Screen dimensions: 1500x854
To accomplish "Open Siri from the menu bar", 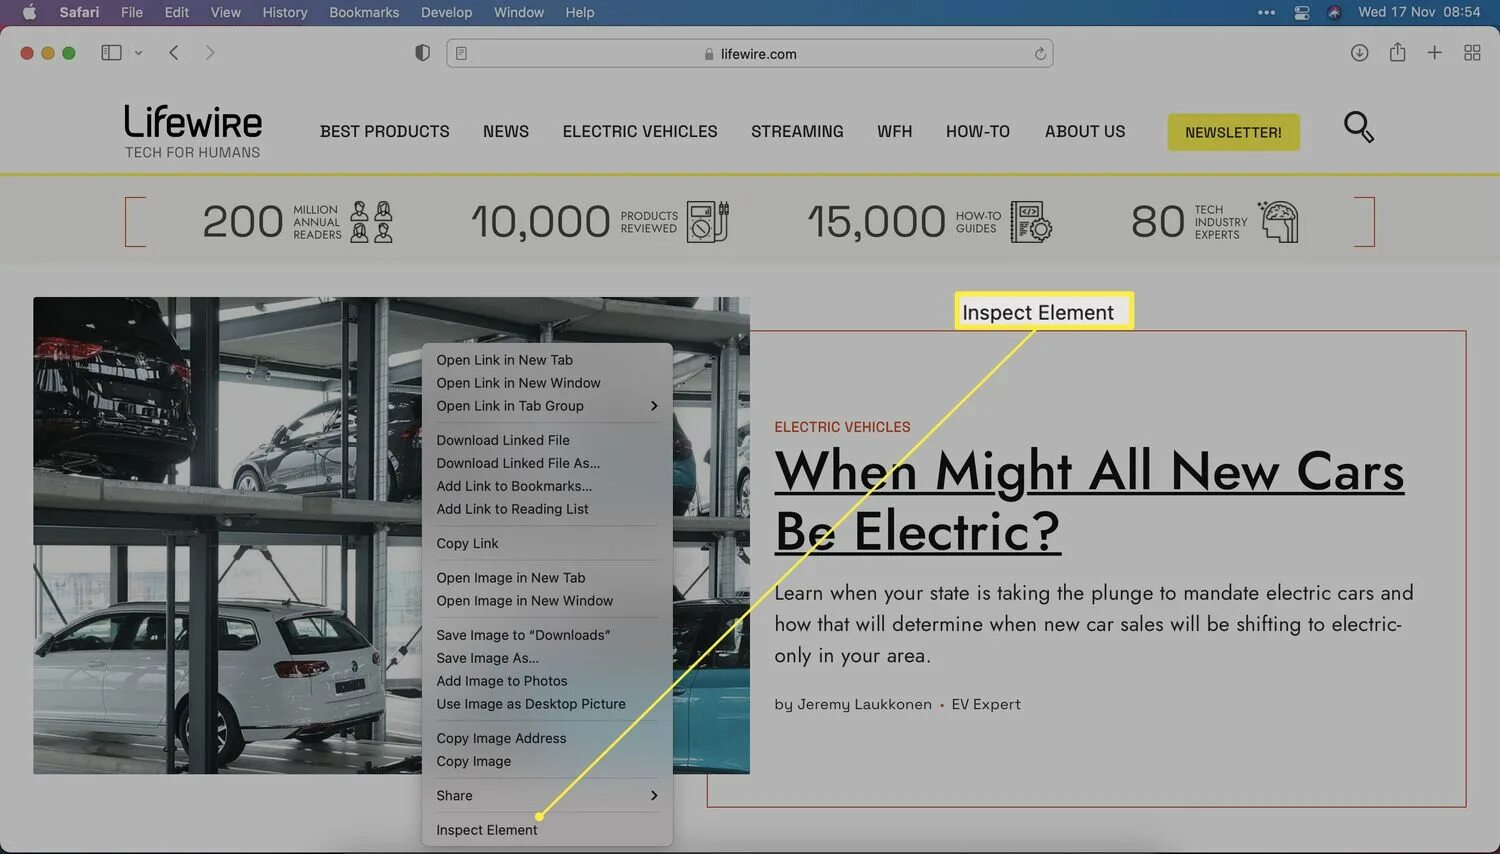I will (x=1334, y=12).
